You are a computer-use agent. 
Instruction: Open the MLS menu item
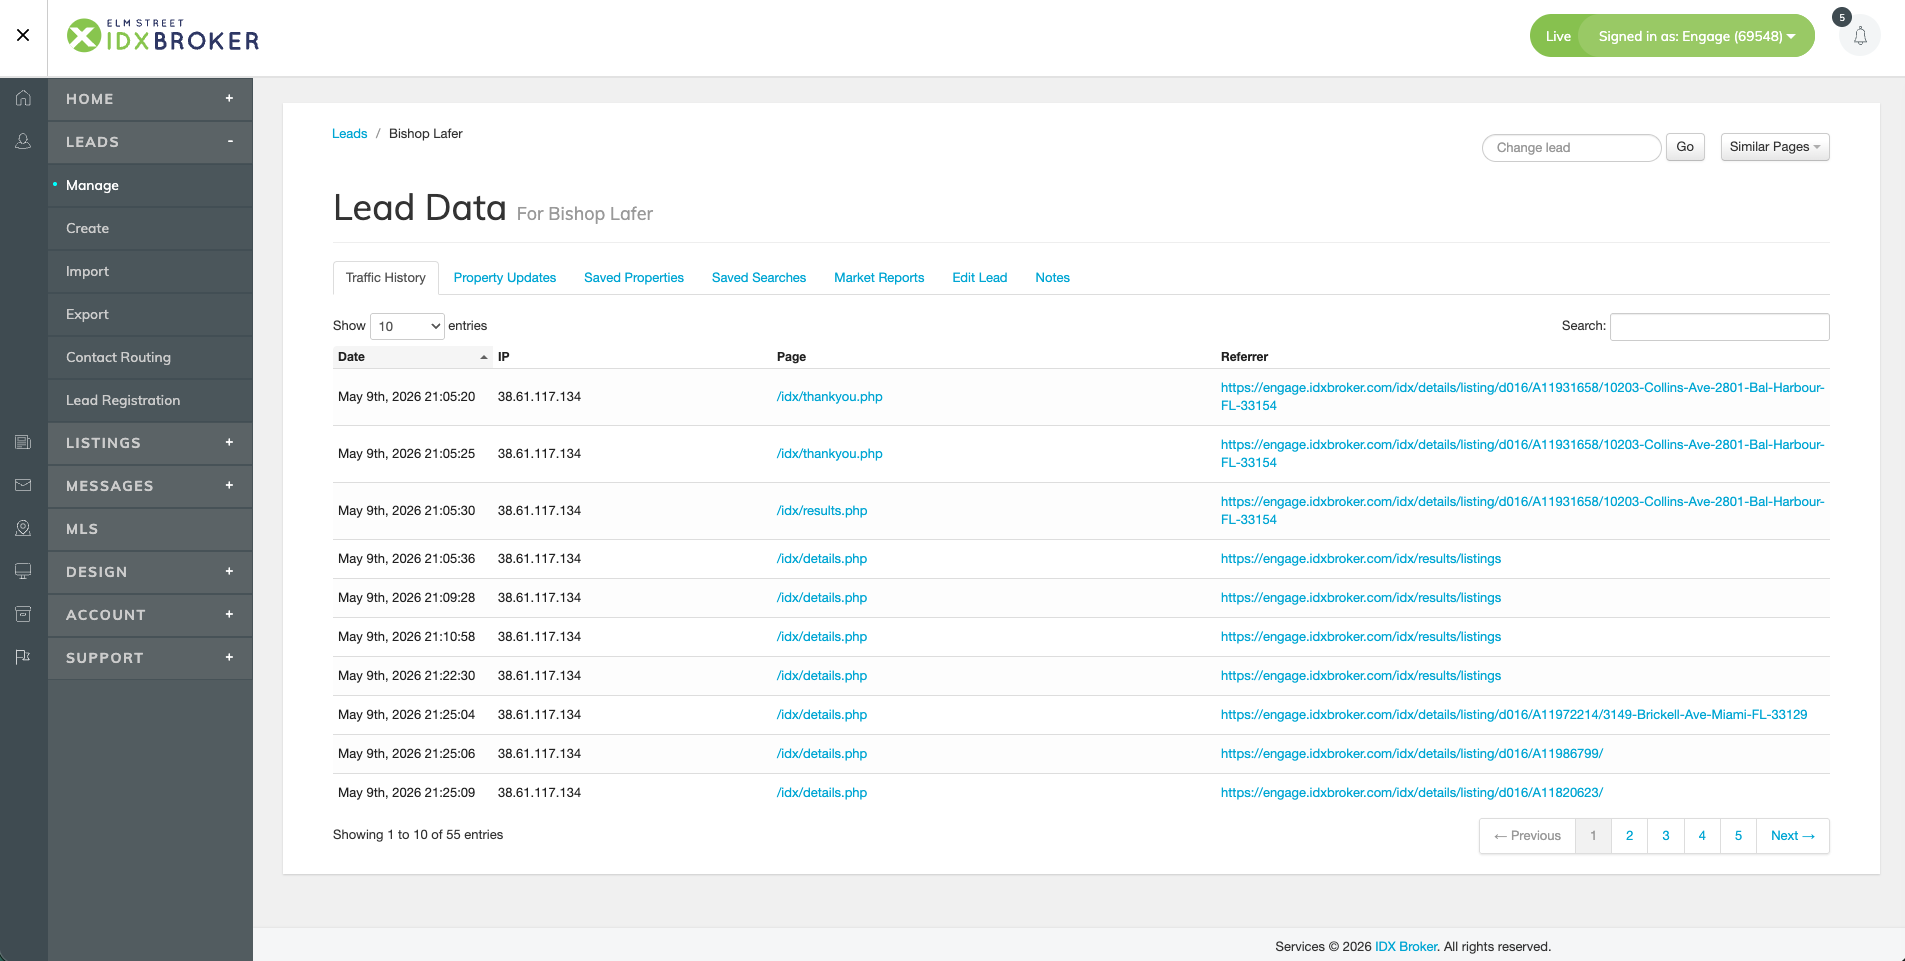tap(150, 529)
